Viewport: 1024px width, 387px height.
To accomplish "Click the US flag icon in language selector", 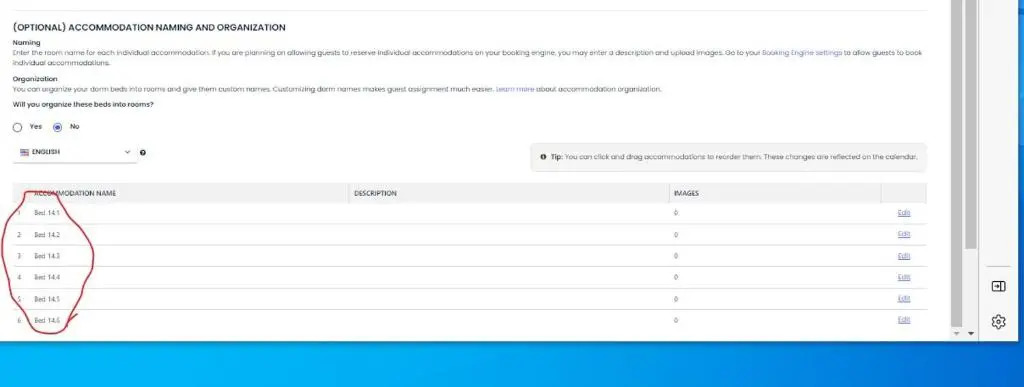I will pos(25,152).
